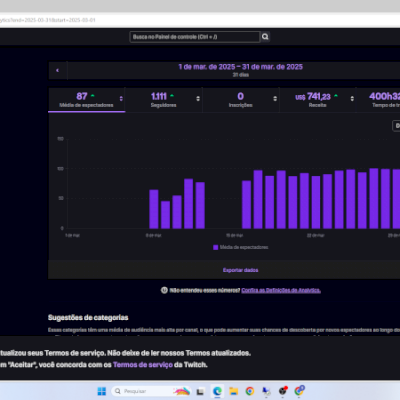Open File Explorer from taskbar
400x400 pixels.
233,391
